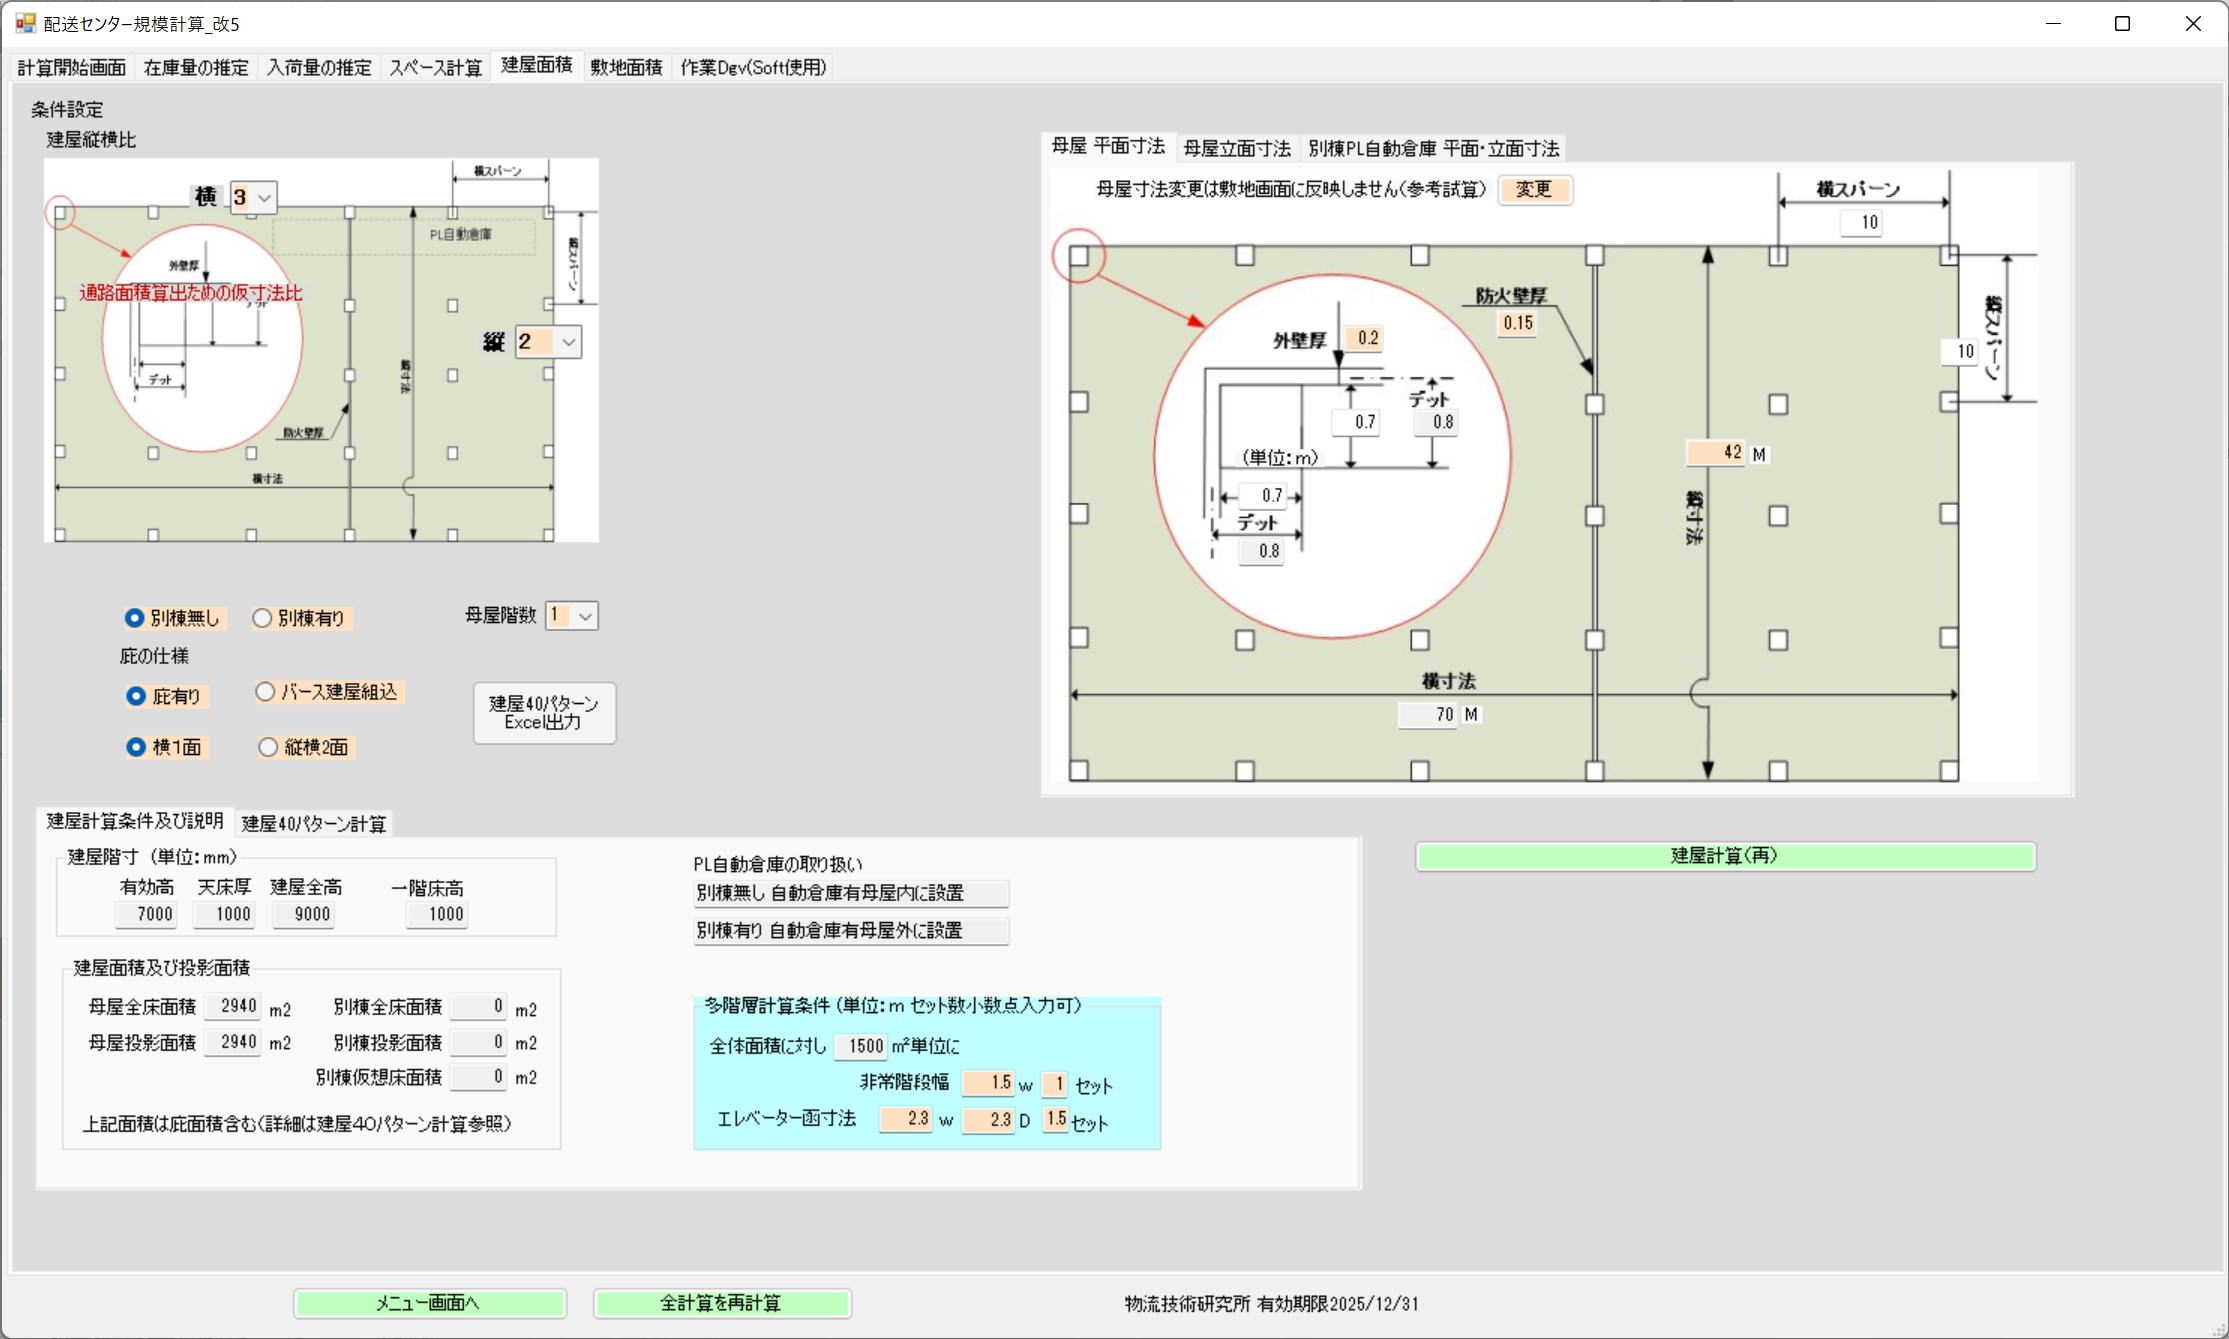Open 建屋40パターン計算 tab
Screen dimensions: 2229x1339
point(313,823)
